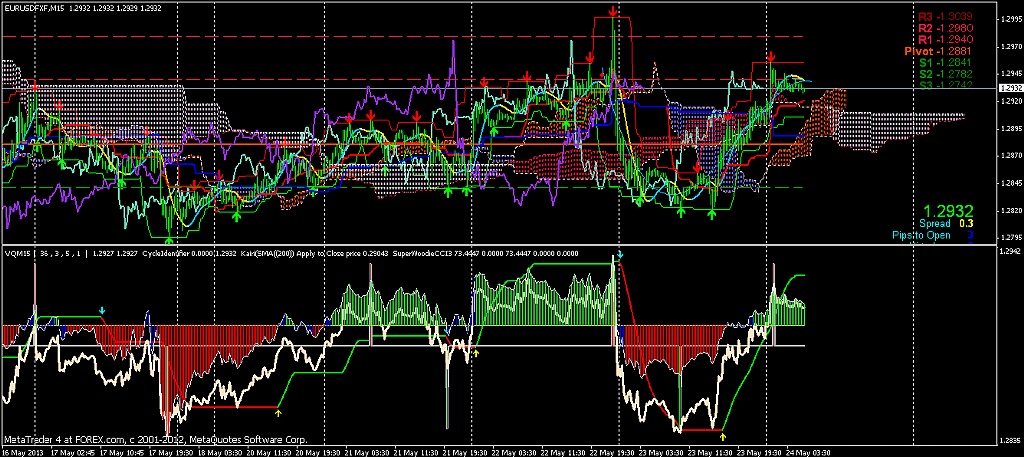Image resolution: width=1024 pixels, height=457 pixels.
Task: Click the 24 May 03:30 time axis label
Action: point(809,452)
